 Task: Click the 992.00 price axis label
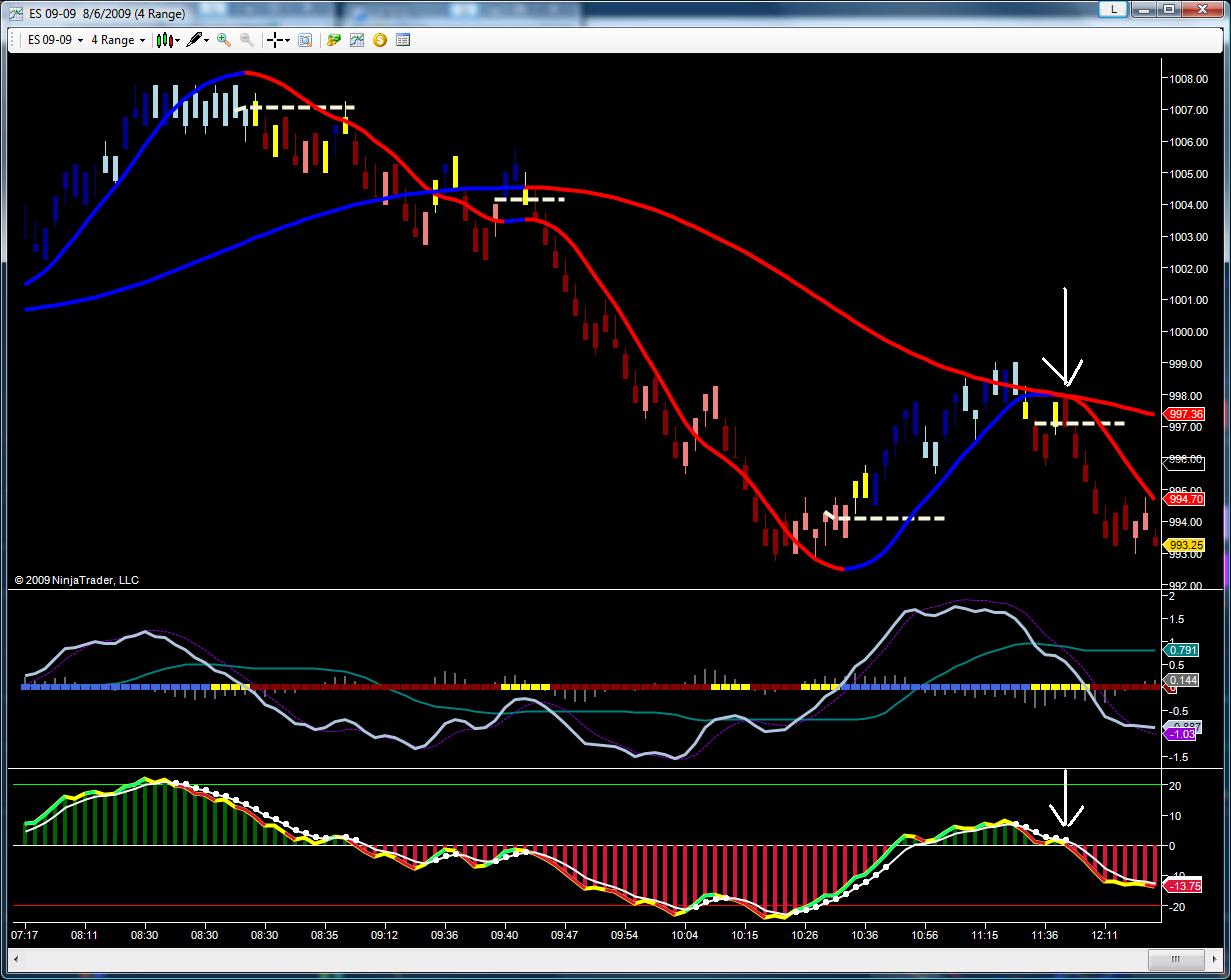click(x=1186, y=585)
